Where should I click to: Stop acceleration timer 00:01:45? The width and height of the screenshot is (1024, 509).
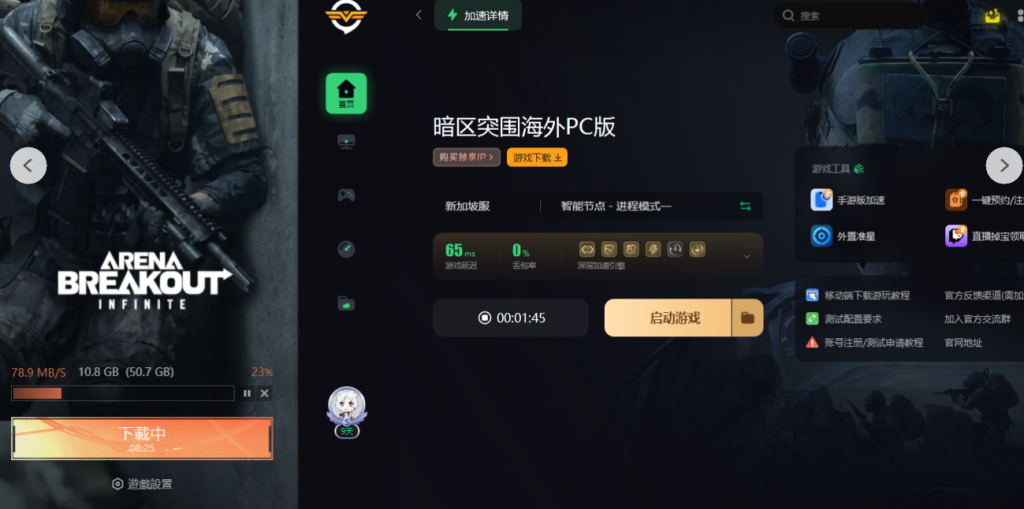[x=511, y=318]
